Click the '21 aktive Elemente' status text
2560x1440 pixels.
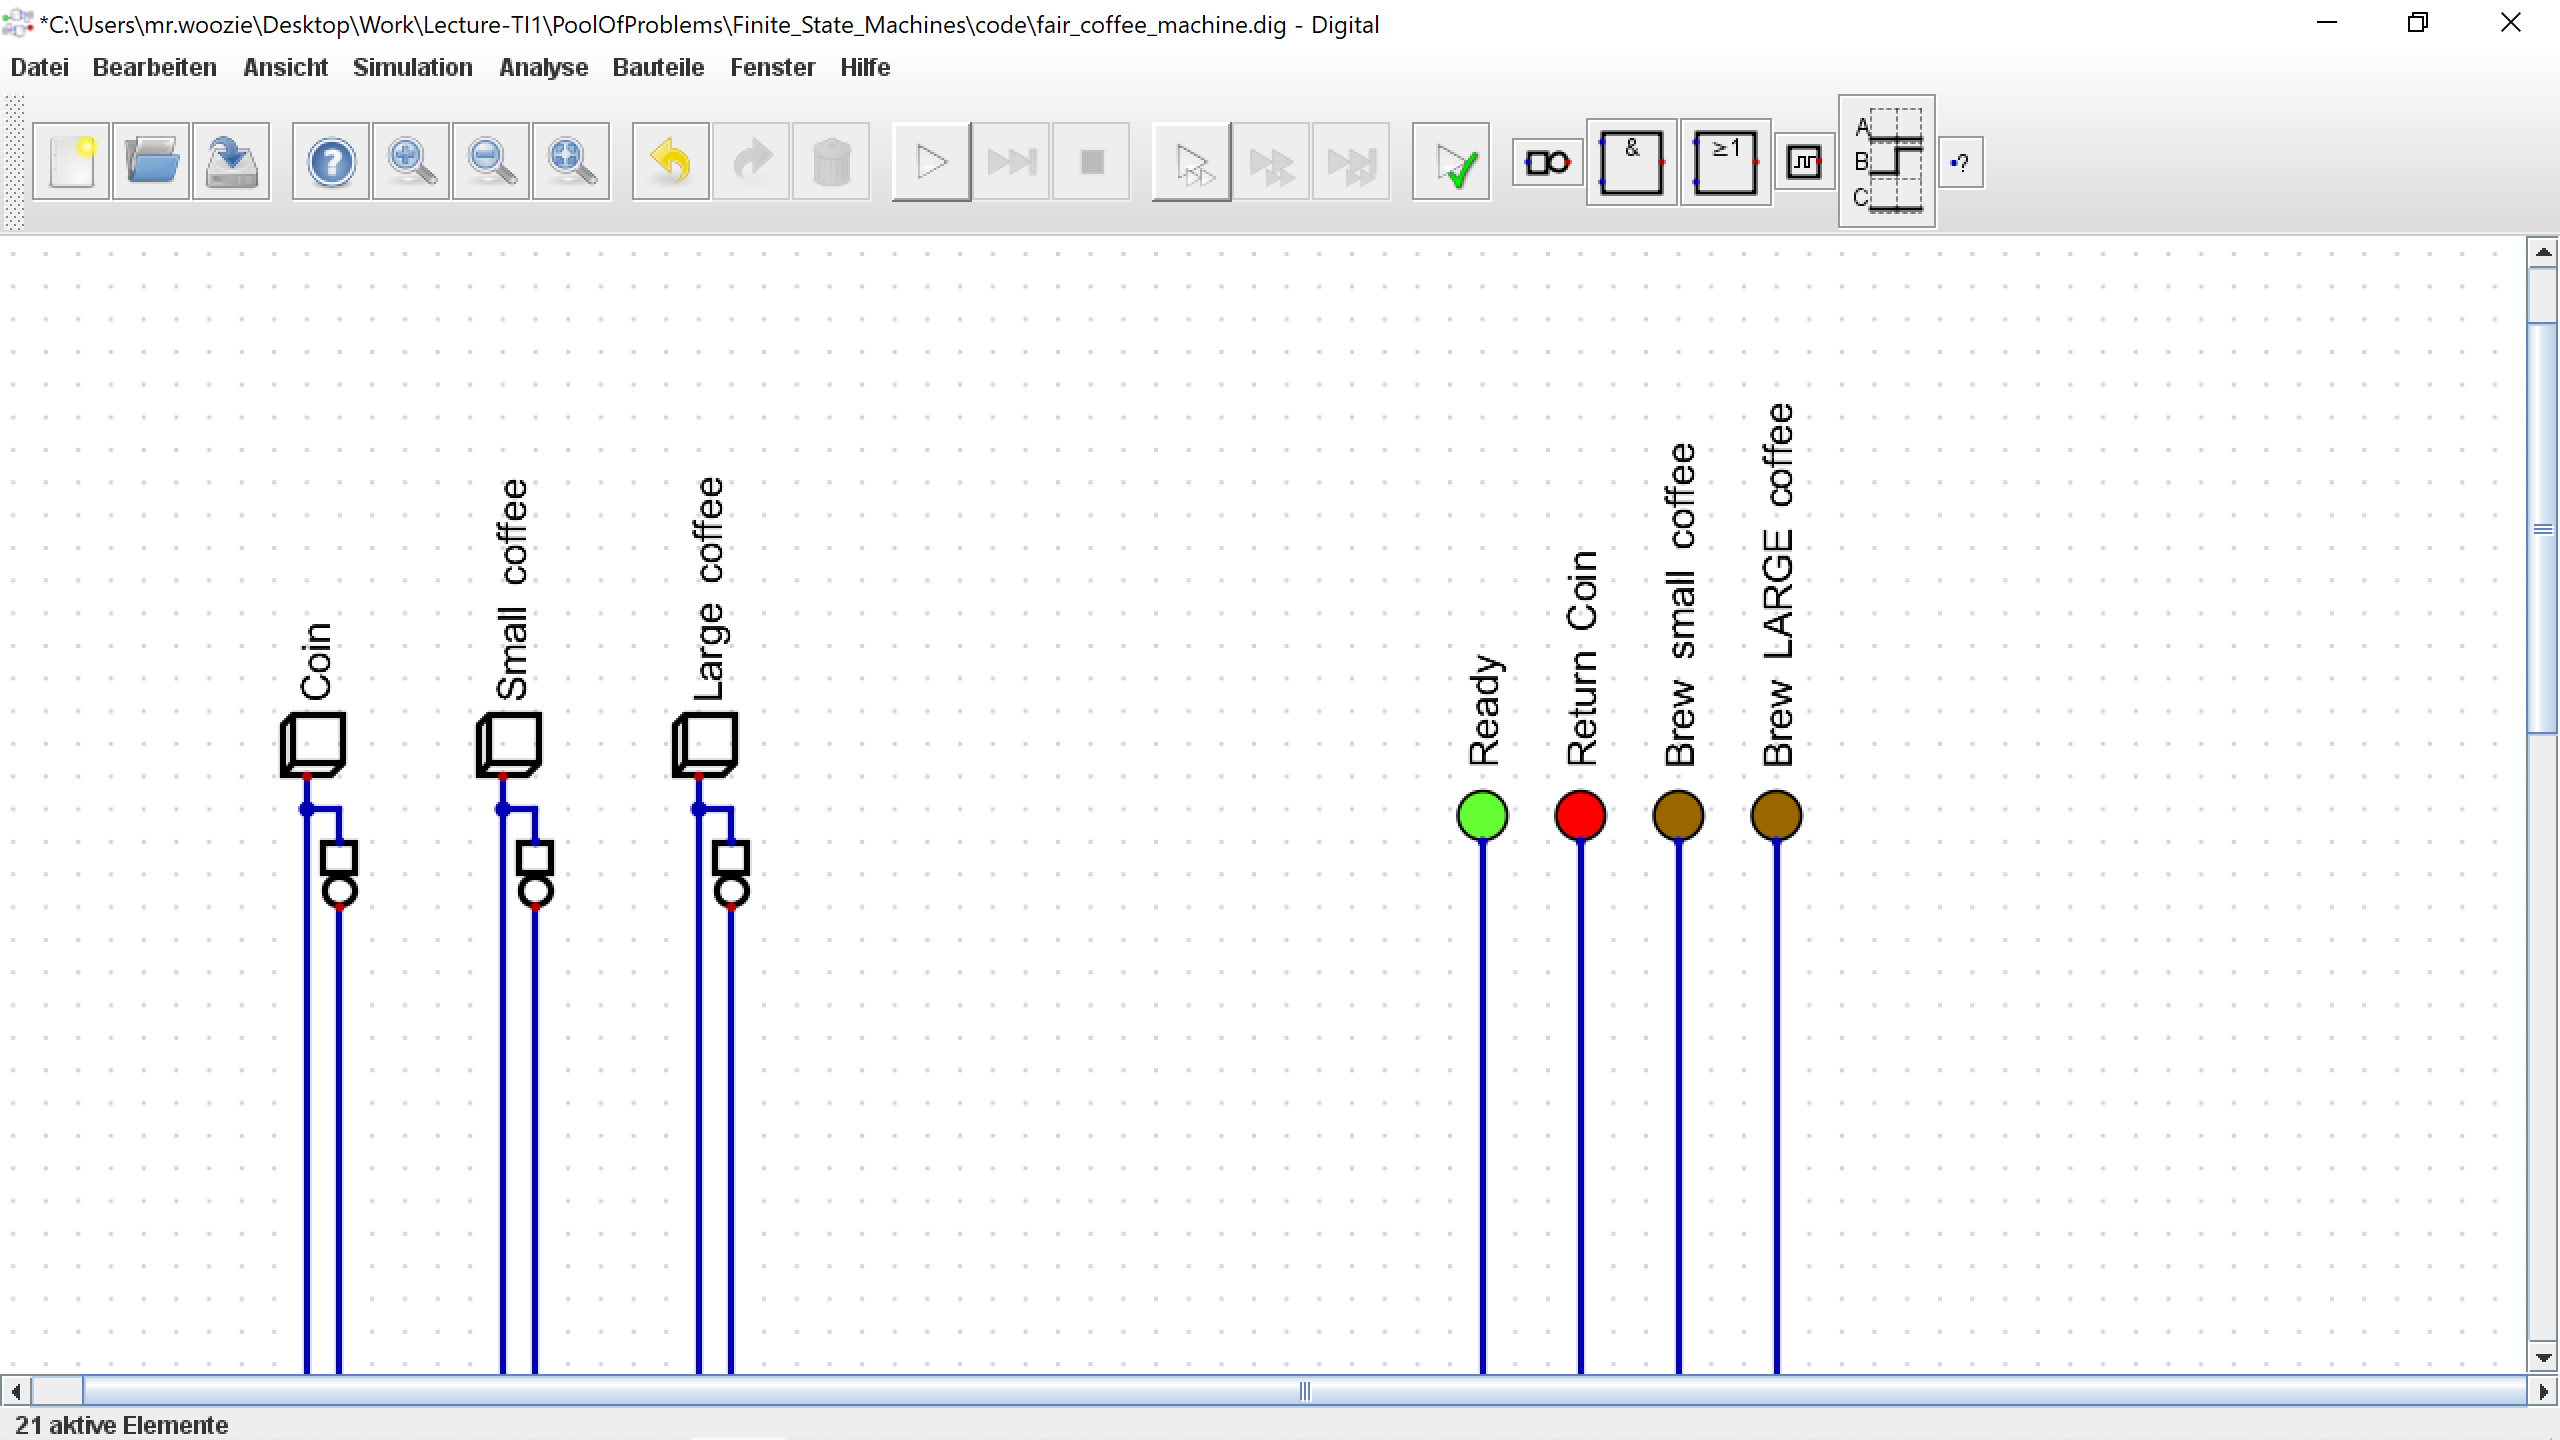122,1424
